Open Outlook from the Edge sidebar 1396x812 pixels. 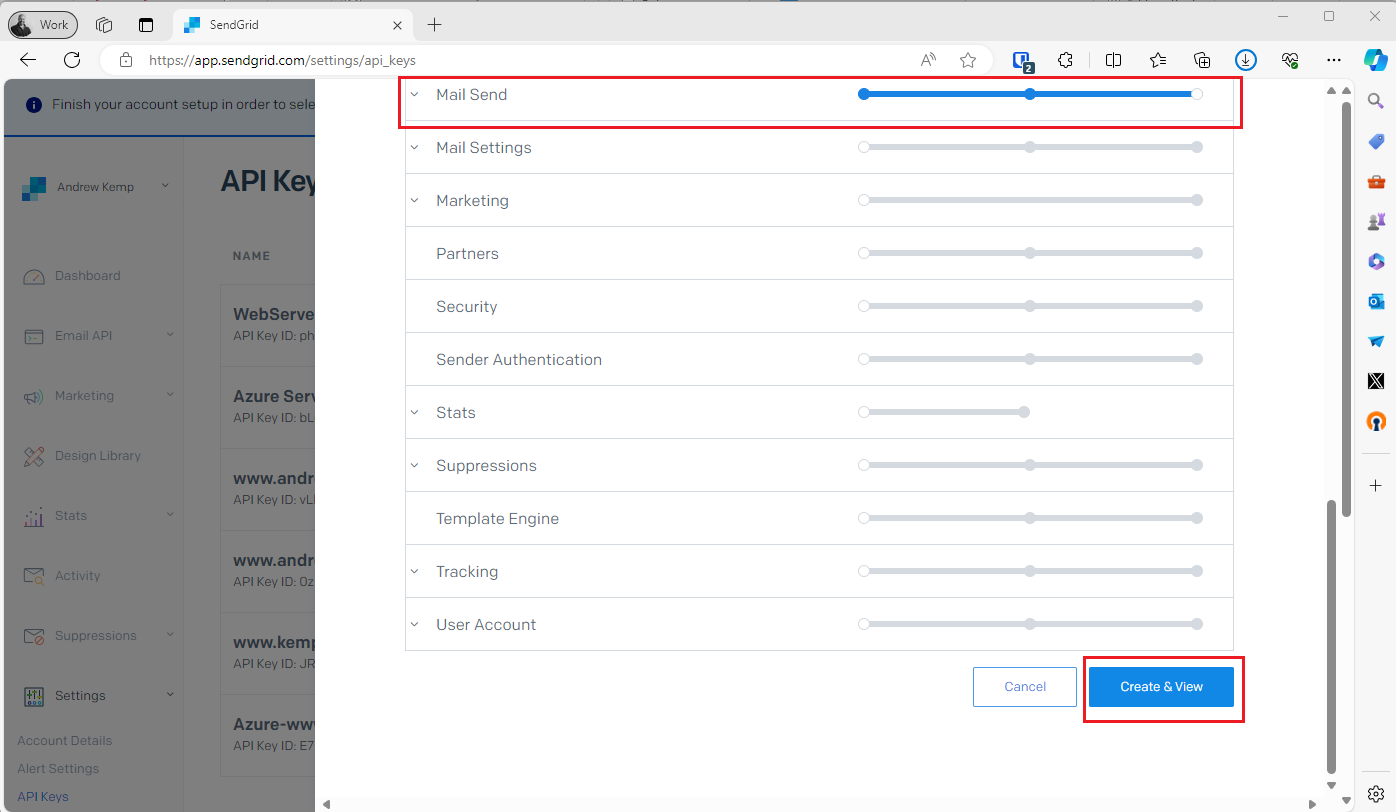(x=1376, y=301)
